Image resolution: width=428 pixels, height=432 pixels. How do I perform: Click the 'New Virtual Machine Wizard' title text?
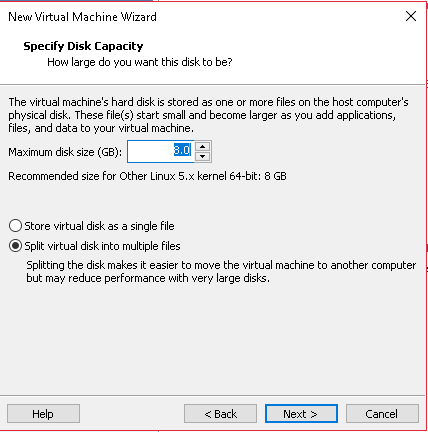82,17
